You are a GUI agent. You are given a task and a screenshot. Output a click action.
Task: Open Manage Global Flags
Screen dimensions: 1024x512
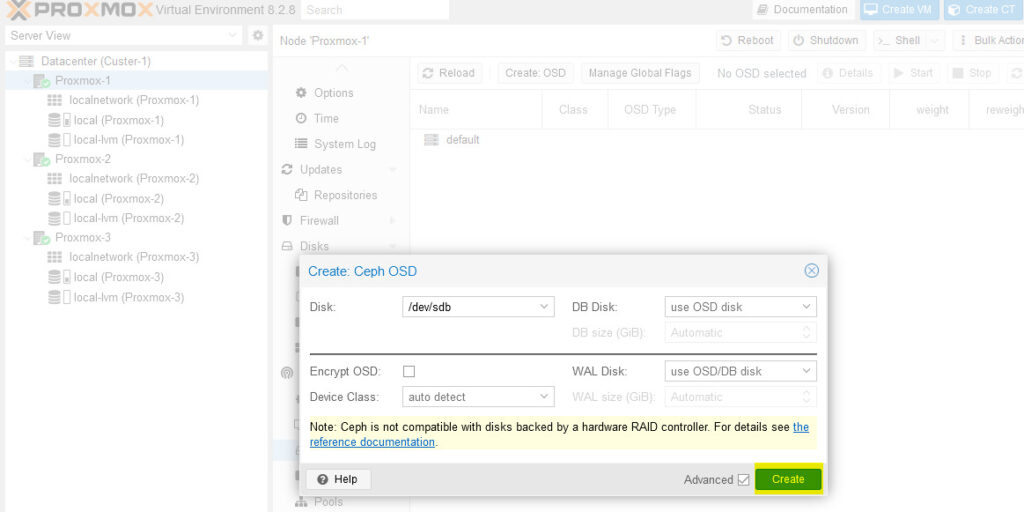point(640,73)
